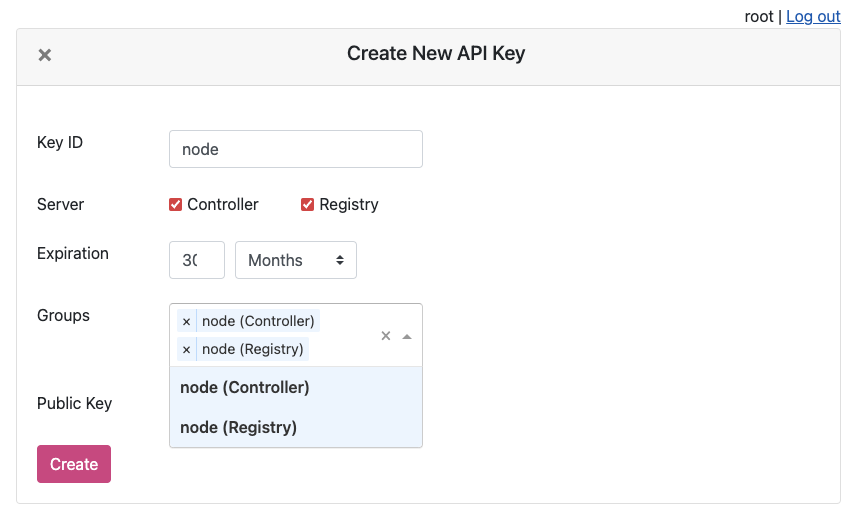Open the Months expiration unit dropdown
848x520 pixels.
295,260
